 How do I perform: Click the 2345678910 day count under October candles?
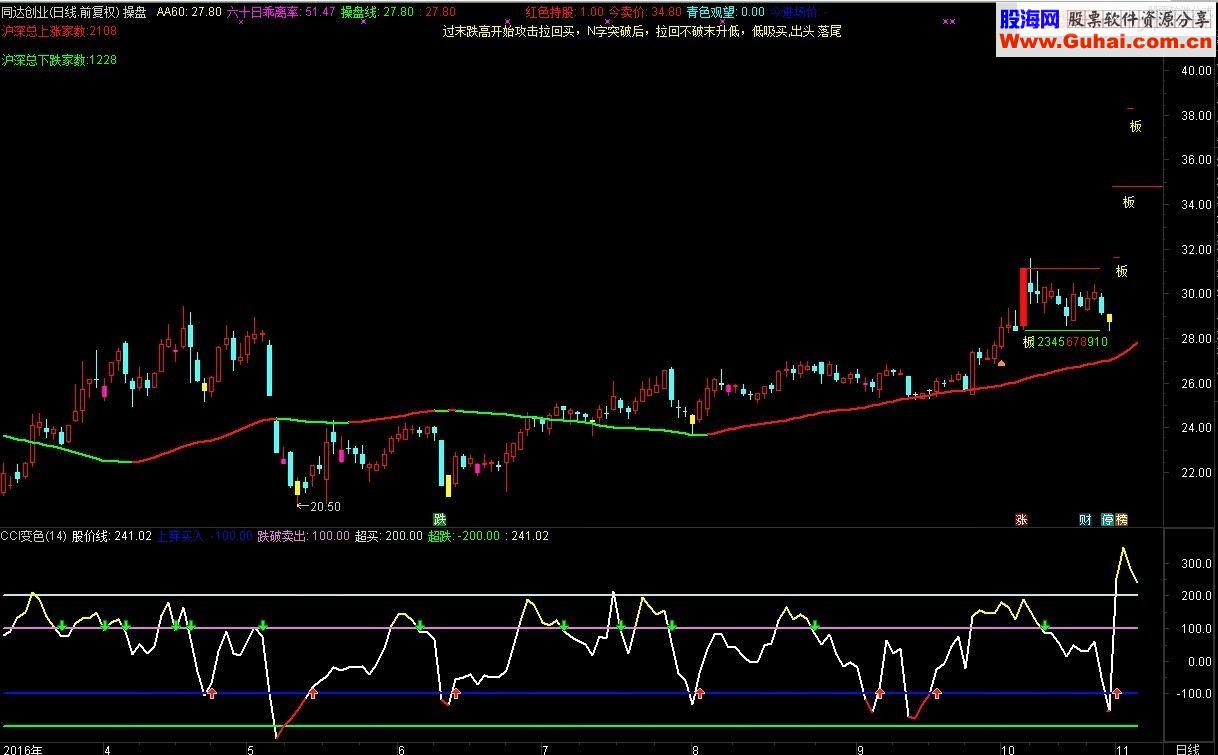(1073, 342)
